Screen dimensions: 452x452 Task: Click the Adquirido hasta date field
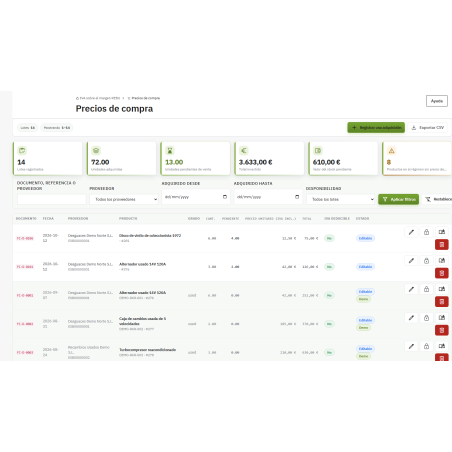pos(268,197)
